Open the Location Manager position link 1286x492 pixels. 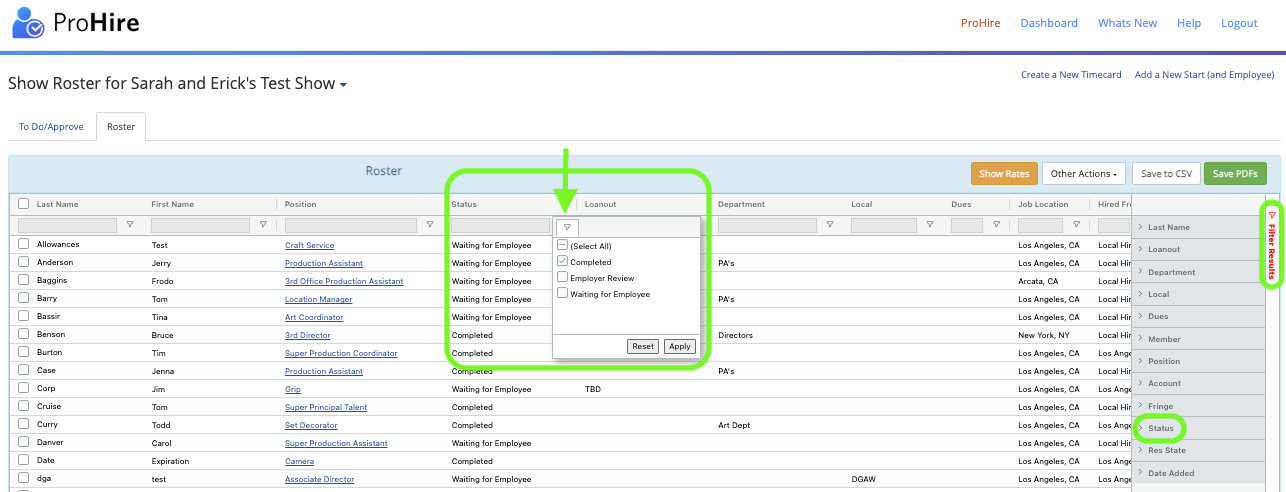(x=319, y=299)
